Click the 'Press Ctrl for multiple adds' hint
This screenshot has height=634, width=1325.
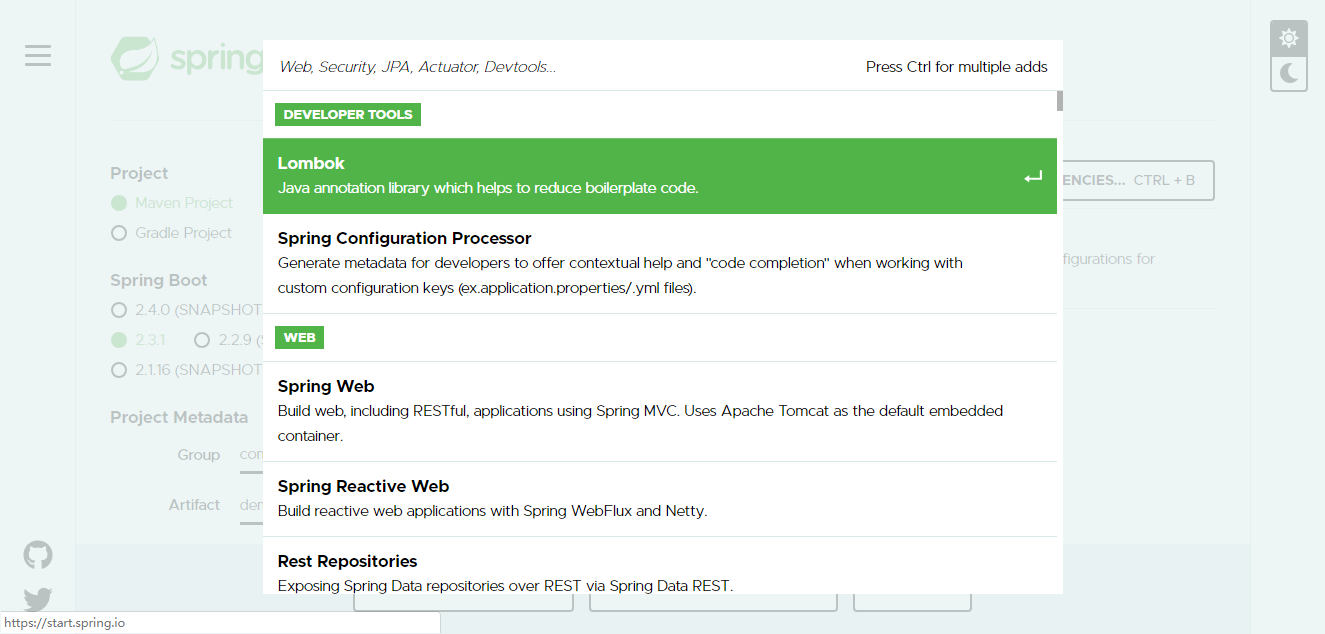(957, 67)
